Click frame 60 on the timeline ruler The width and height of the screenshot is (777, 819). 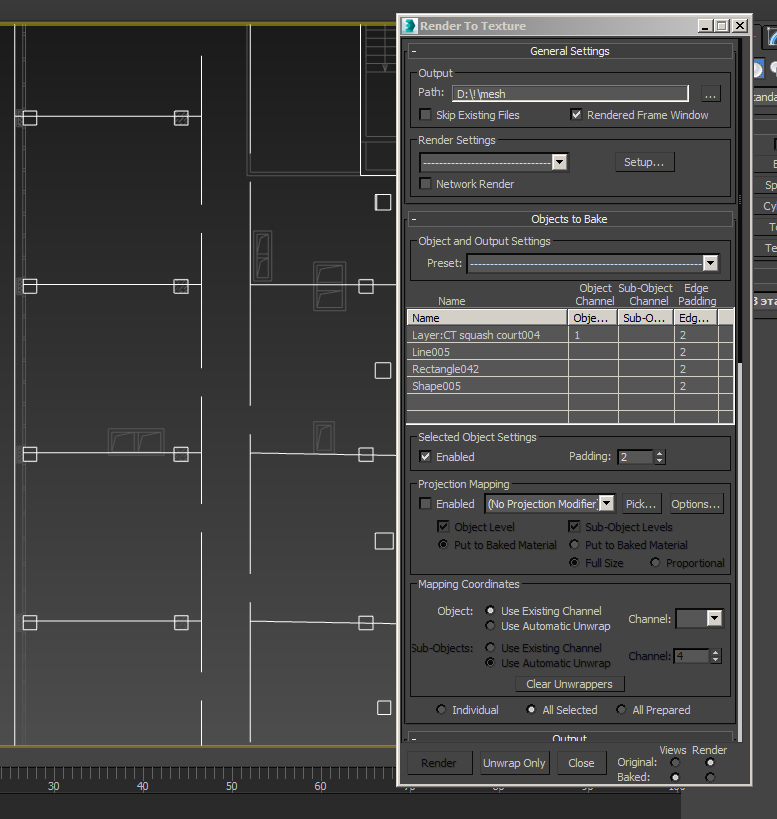point(320,786)
